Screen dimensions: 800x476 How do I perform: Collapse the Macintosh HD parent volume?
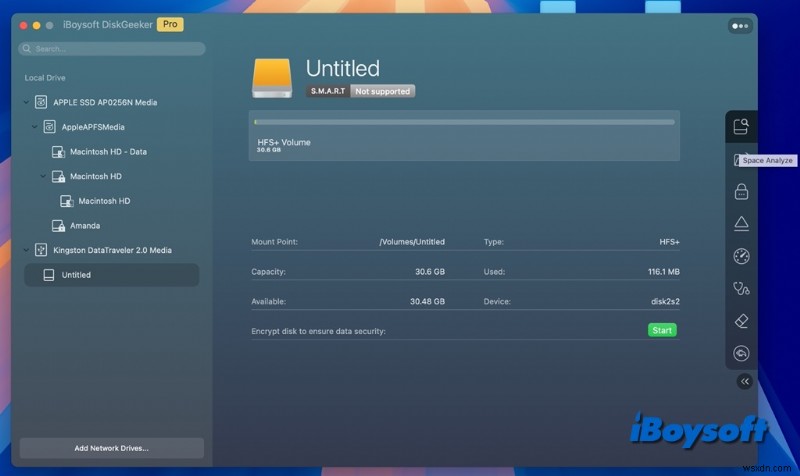pos(43,176)
